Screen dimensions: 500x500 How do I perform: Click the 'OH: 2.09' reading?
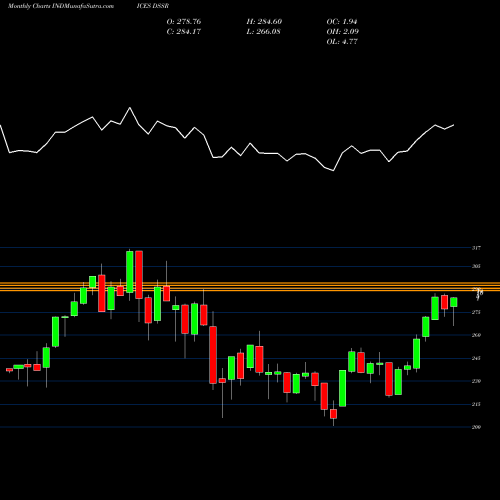[x=342, y=32]
